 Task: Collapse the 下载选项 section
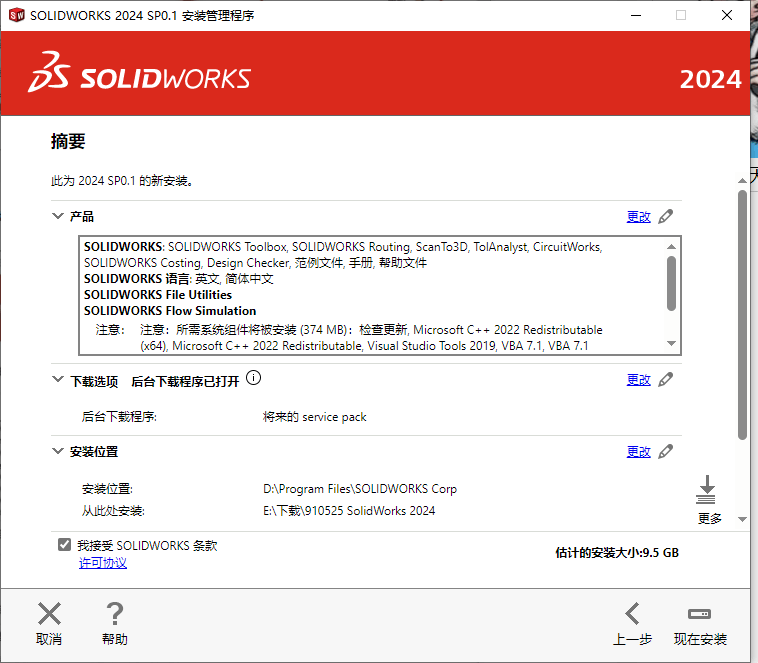click(x=58, y=379)
